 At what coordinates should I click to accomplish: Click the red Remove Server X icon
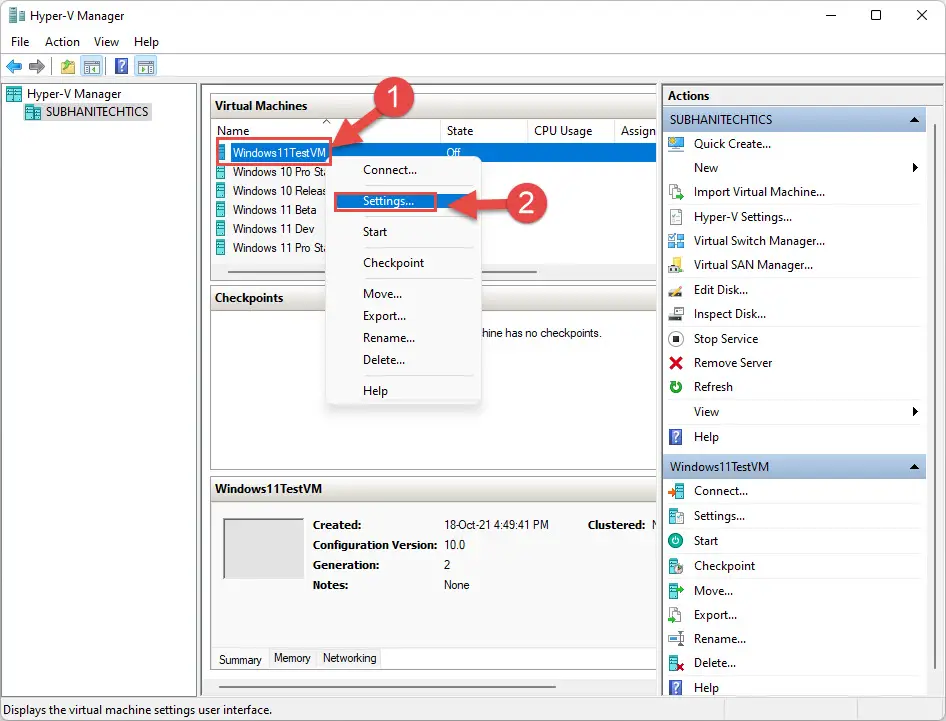(676, 363)
